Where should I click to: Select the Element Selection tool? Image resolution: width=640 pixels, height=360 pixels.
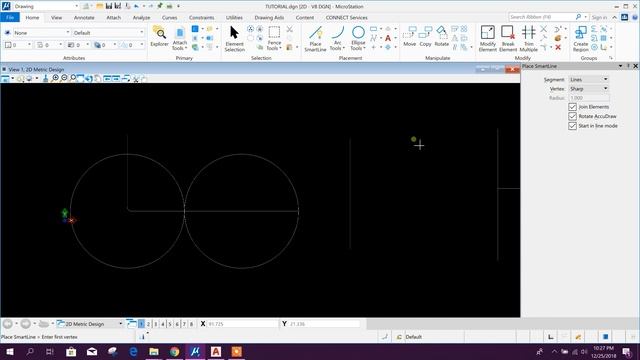pos(234,39)
